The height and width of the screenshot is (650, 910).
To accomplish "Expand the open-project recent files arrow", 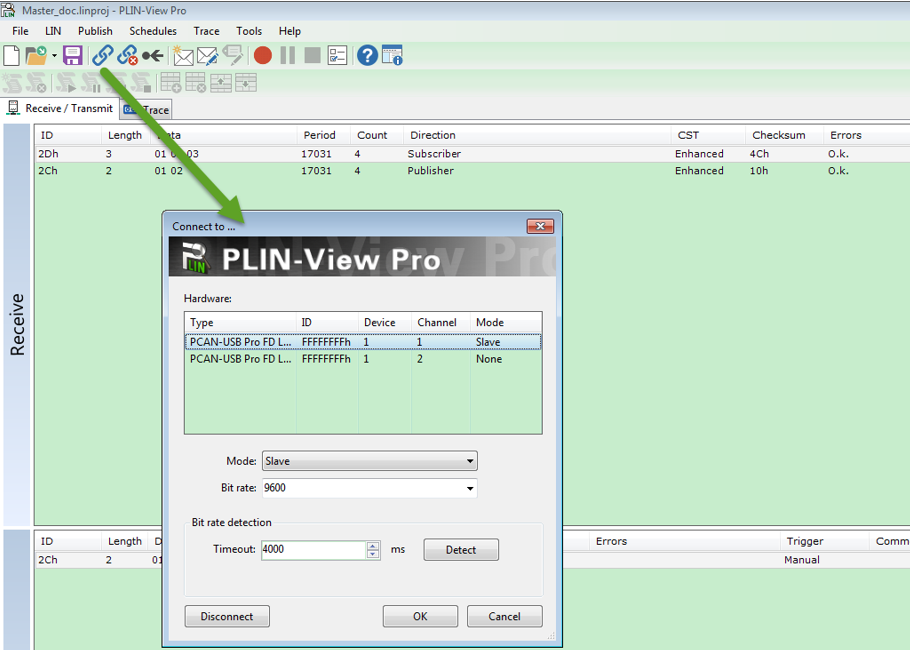I will tap(54, 56).
